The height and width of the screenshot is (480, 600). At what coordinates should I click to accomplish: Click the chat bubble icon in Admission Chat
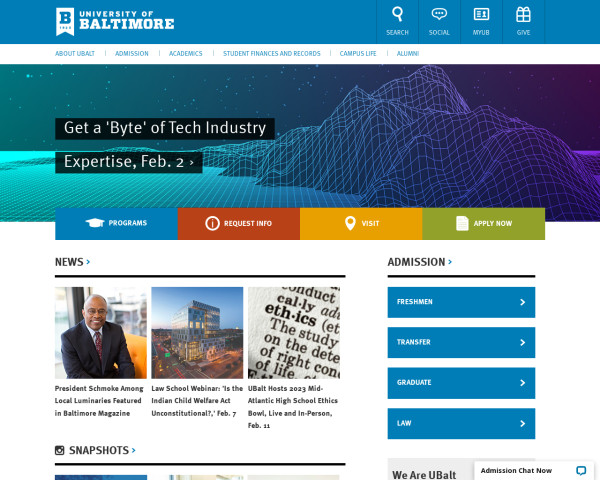pos(581,470)
